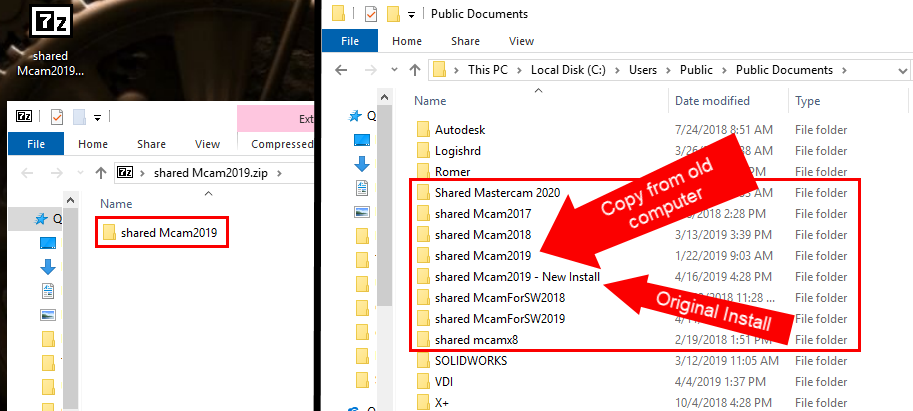The height and width of the screenshot is (411, 913).
Task: Expand the chevron after shared Mcam2019.zip
Action: coord(279,173)
